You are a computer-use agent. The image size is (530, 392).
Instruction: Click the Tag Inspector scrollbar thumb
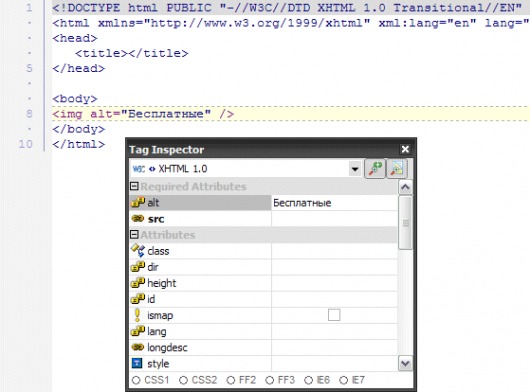point(405,223)
